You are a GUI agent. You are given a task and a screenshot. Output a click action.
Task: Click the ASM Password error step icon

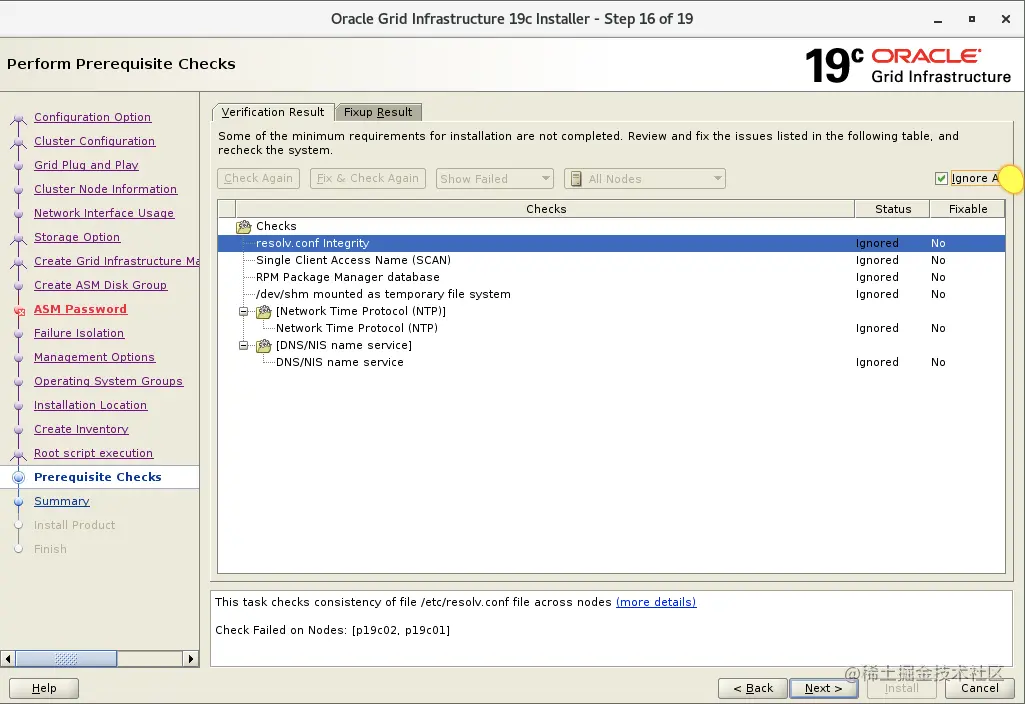(x=19, y=311)
